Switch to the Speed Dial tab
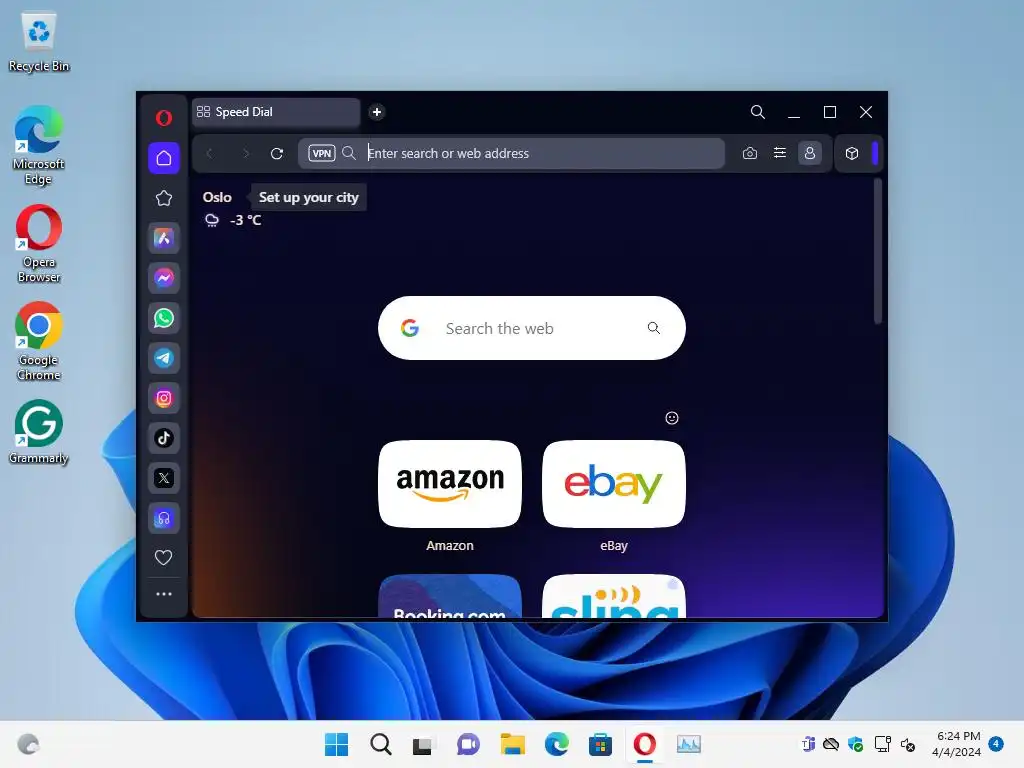The width and height of the screenshot is (1024, 768). click(276, 112)
